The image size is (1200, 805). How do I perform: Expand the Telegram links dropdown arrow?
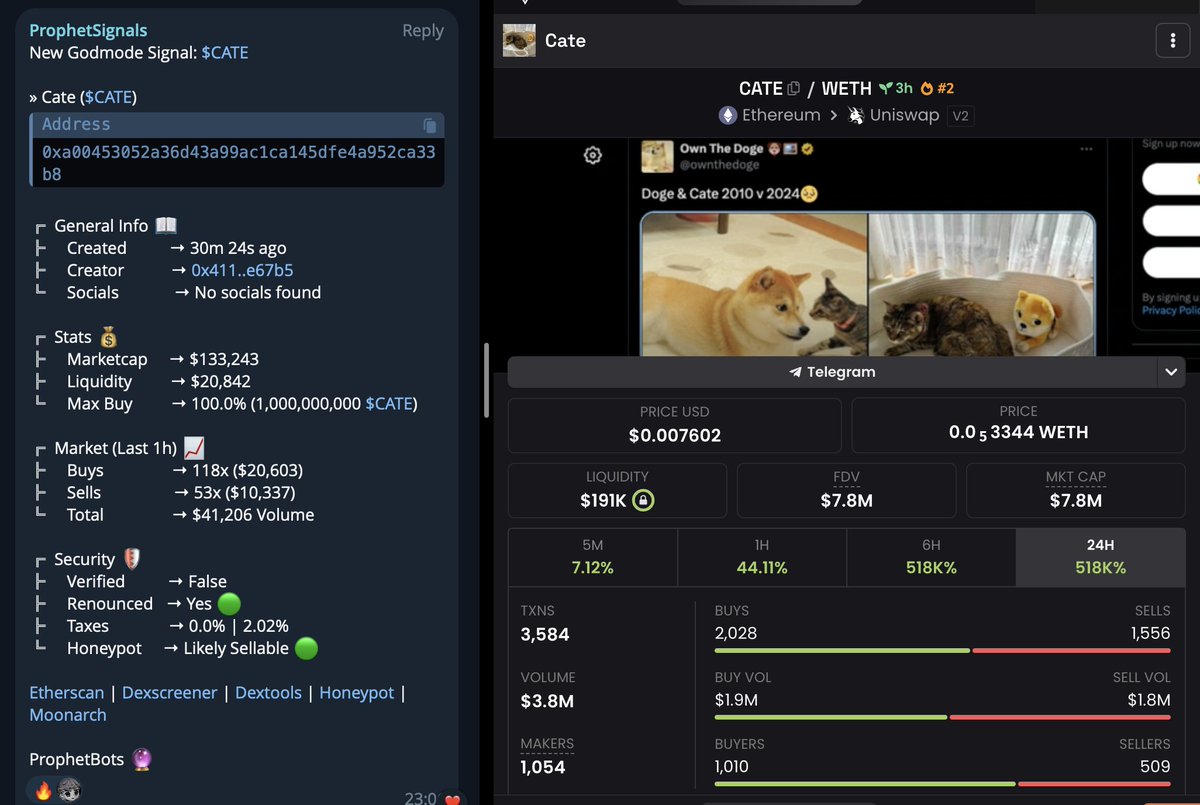pyautogui.click(x=1171, y=372)
